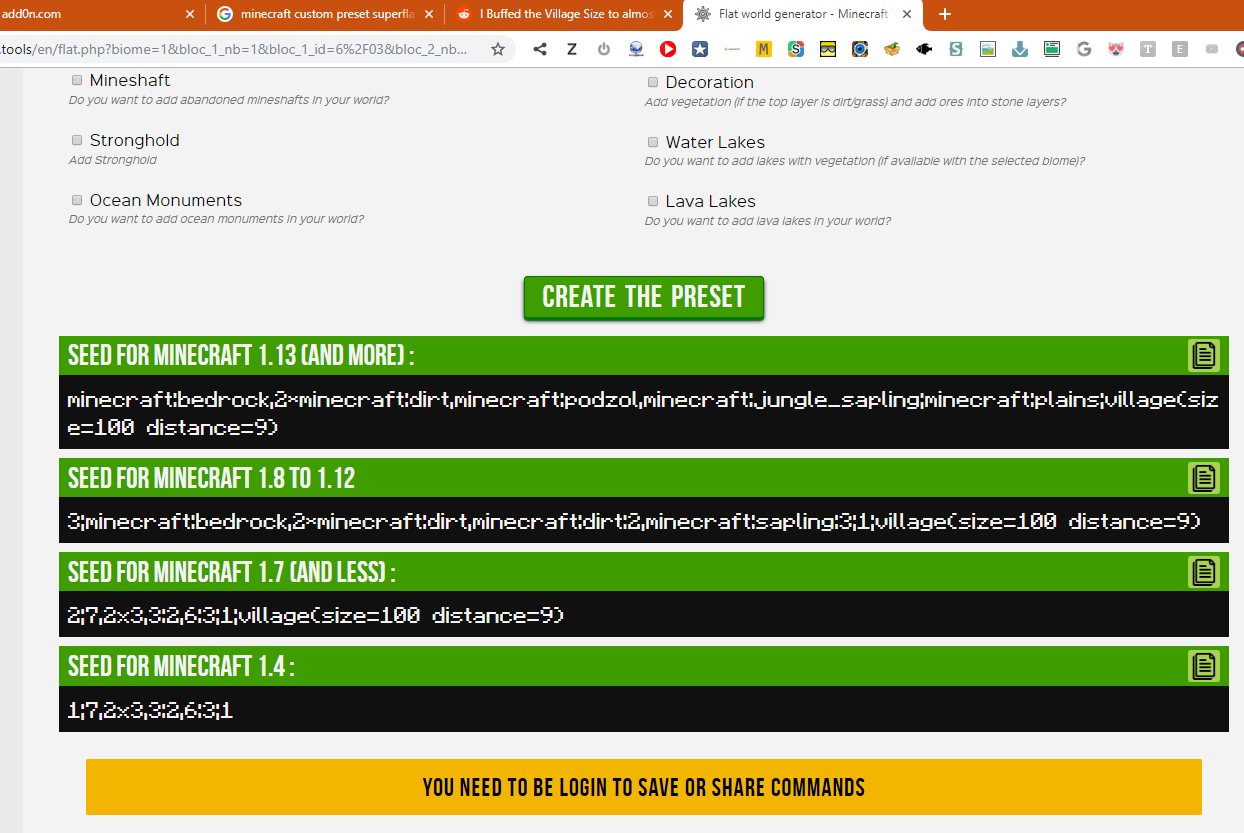
Task: Click the Seed for Minecraft 1.8 to 1.12 heading
Action: pos(211,478)
